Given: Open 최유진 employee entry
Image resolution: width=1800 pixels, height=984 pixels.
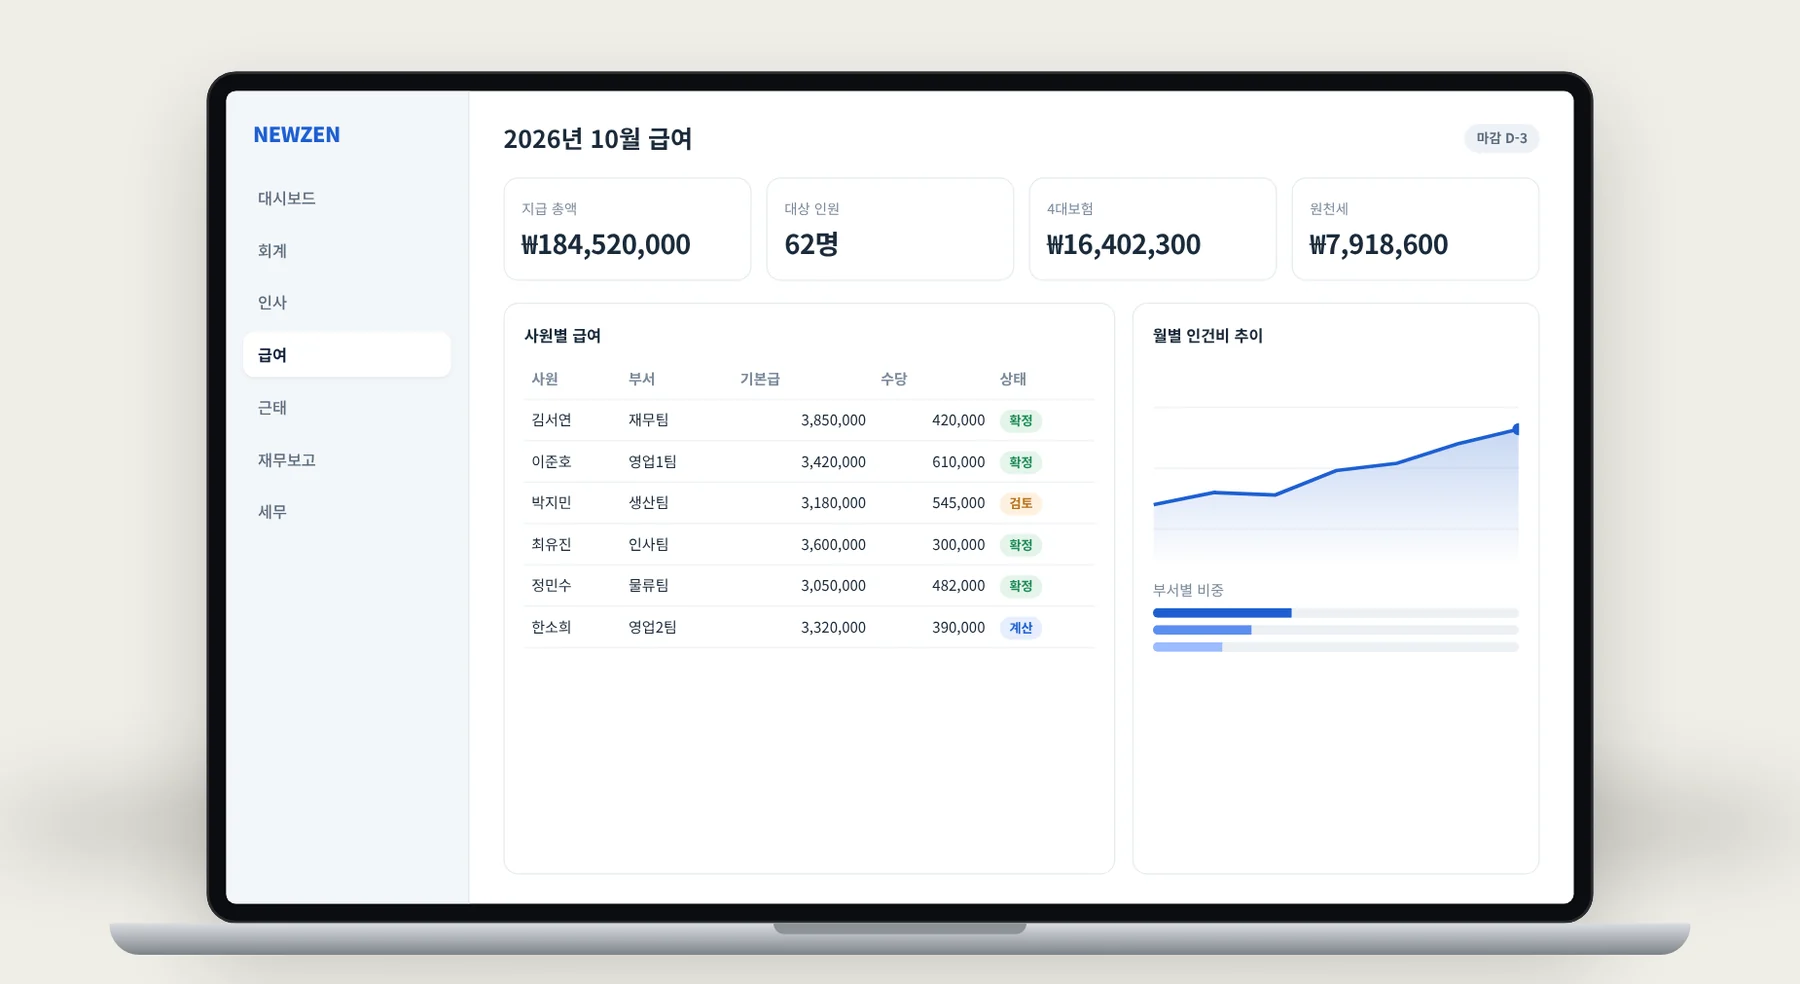Looking at the screenshot, I should click(551, 545).
